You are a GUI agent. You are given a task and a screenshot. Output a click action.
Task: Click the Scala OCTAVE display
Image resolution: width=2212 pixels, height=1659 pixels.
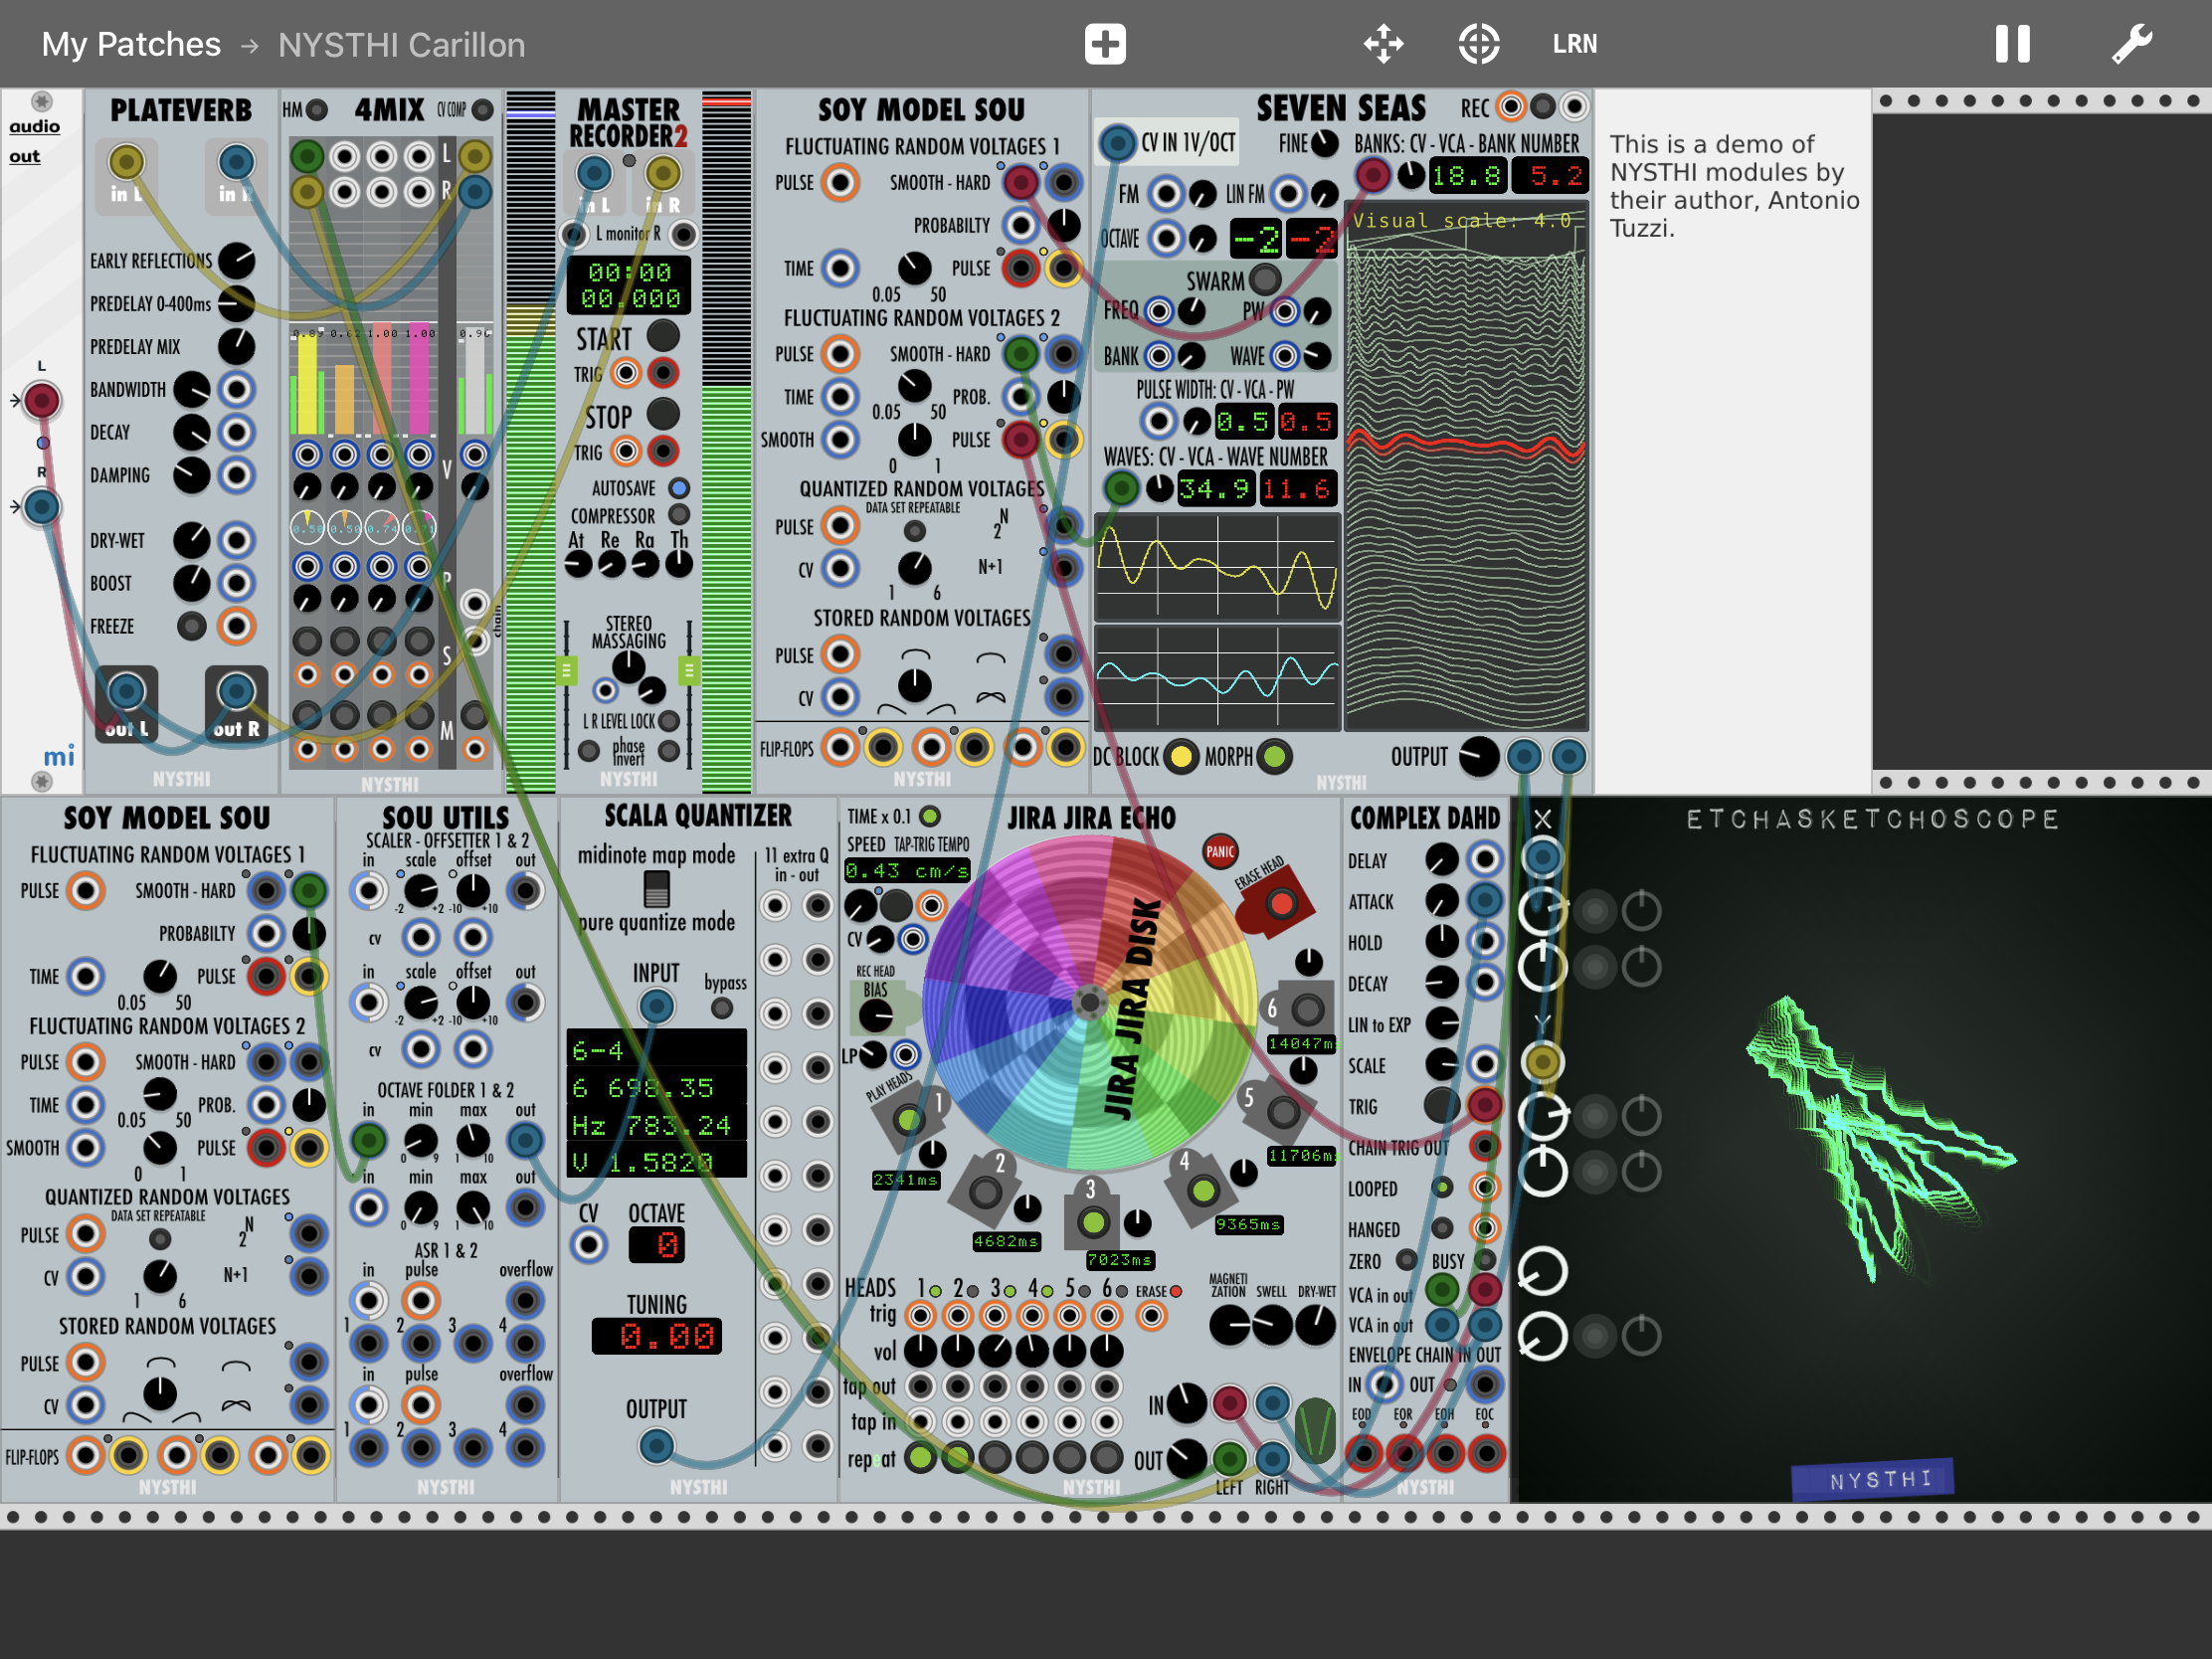[x=657, y=1244]
